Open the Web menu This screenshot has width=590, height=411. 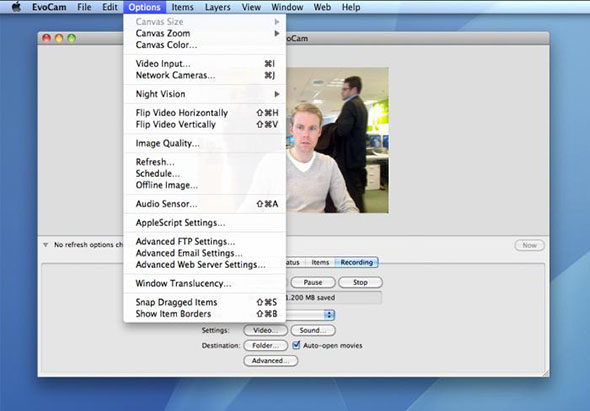322,7
